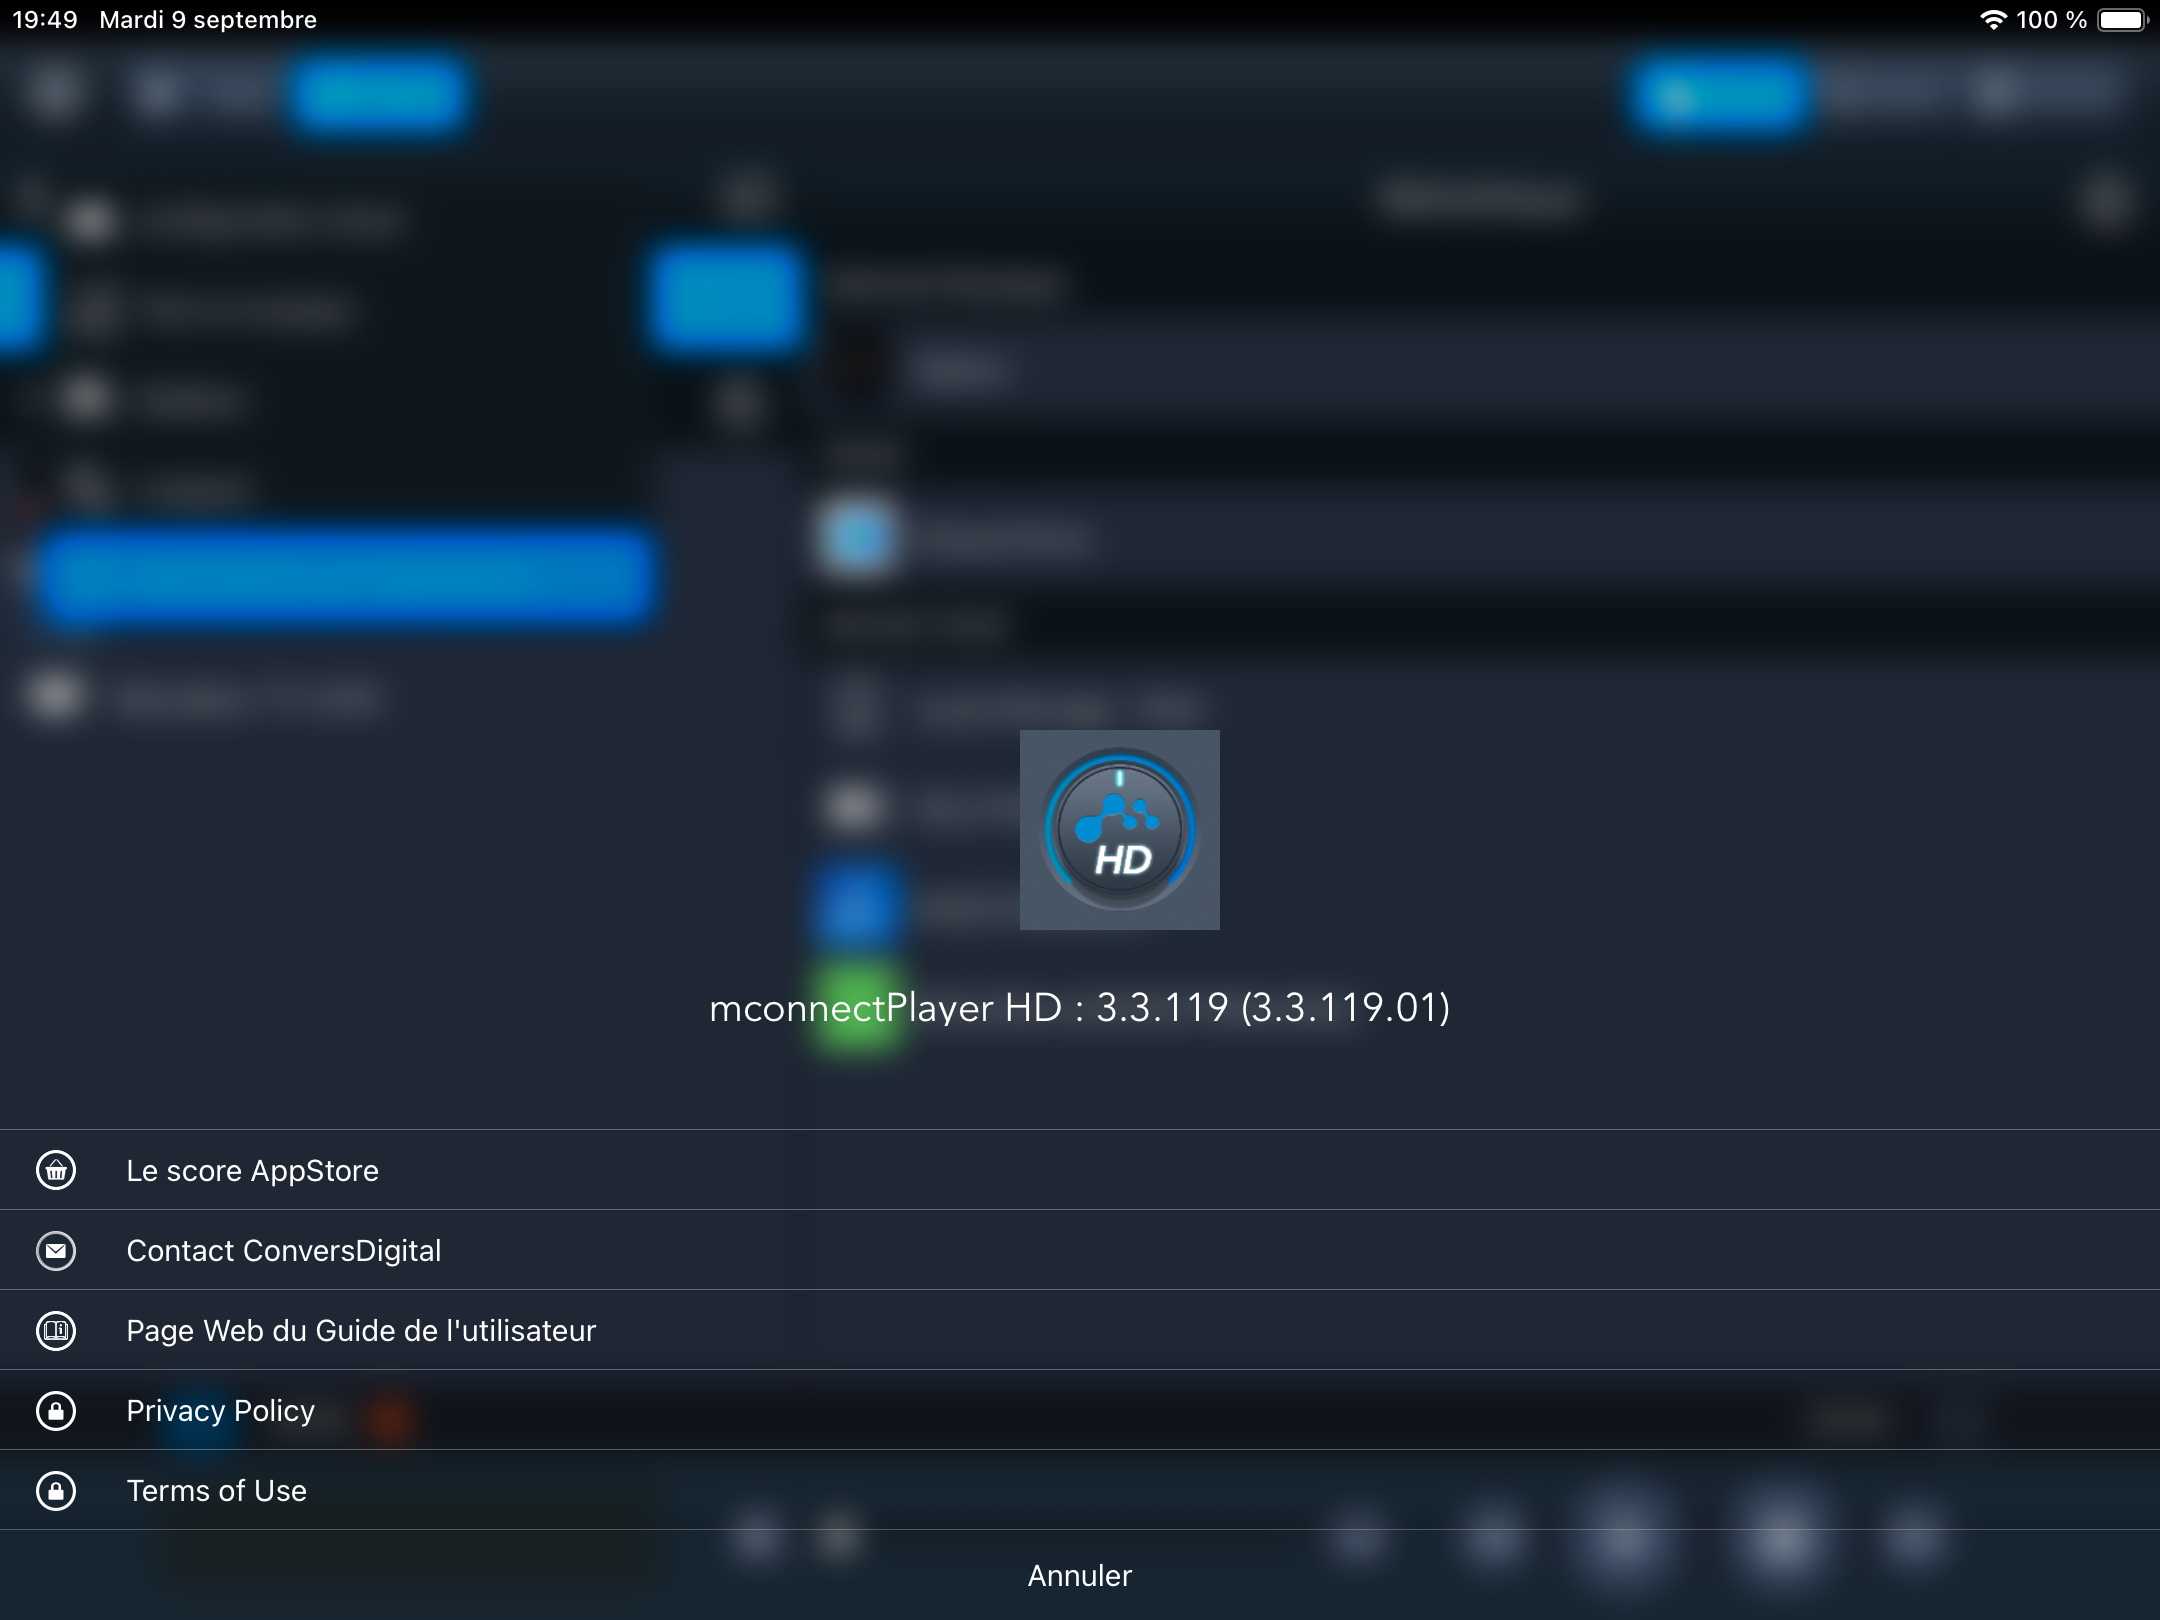2160x1620 pixels.
Task: Tap the 19:49 clock in status bar
Action: click(45, 20)
